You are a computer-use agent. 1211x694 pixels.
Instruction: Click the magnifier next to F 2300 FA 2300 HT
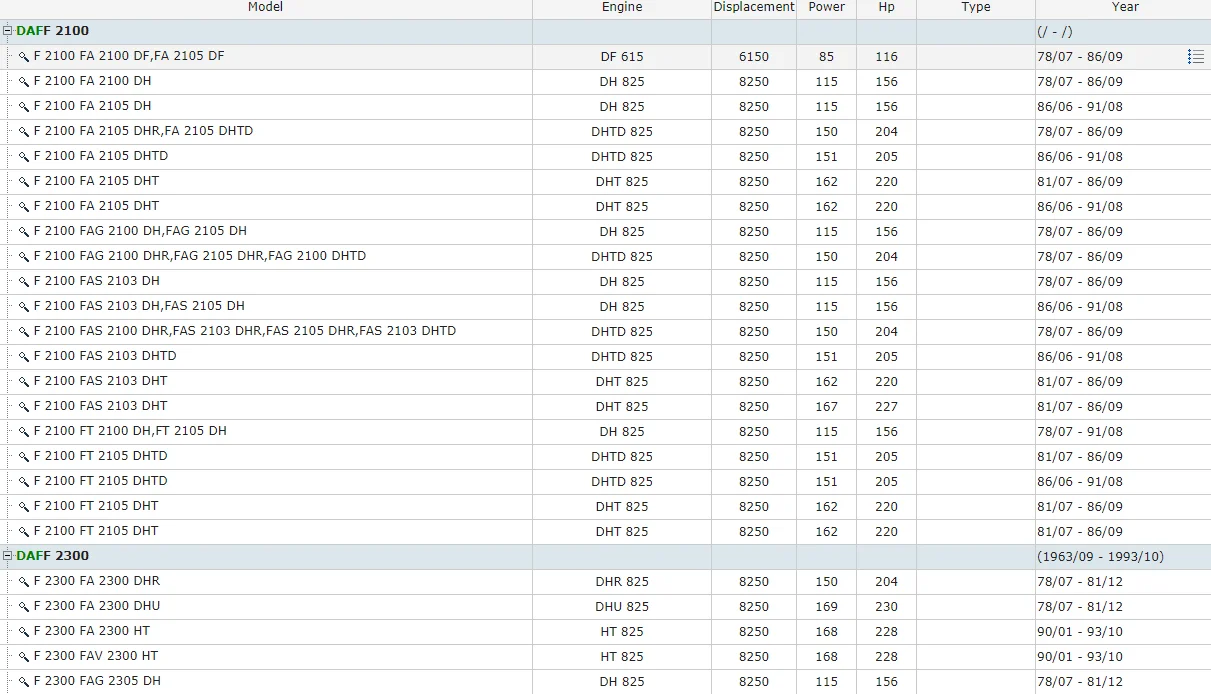[24, 632]
